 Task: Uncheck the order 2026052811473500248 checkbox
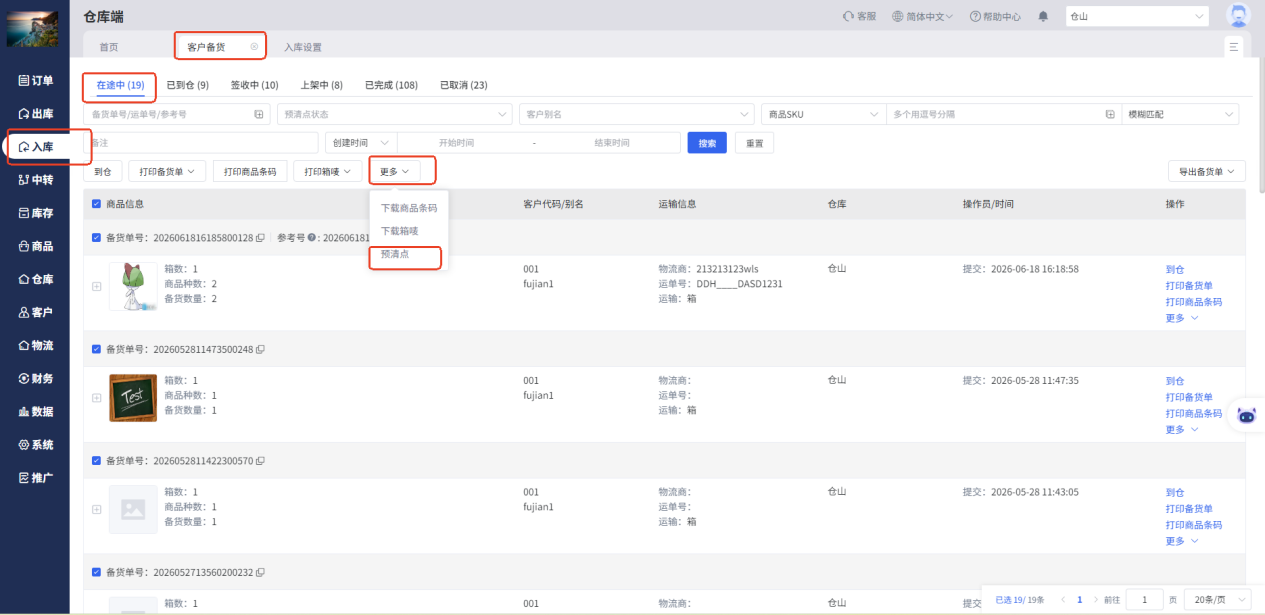point(96,349)
